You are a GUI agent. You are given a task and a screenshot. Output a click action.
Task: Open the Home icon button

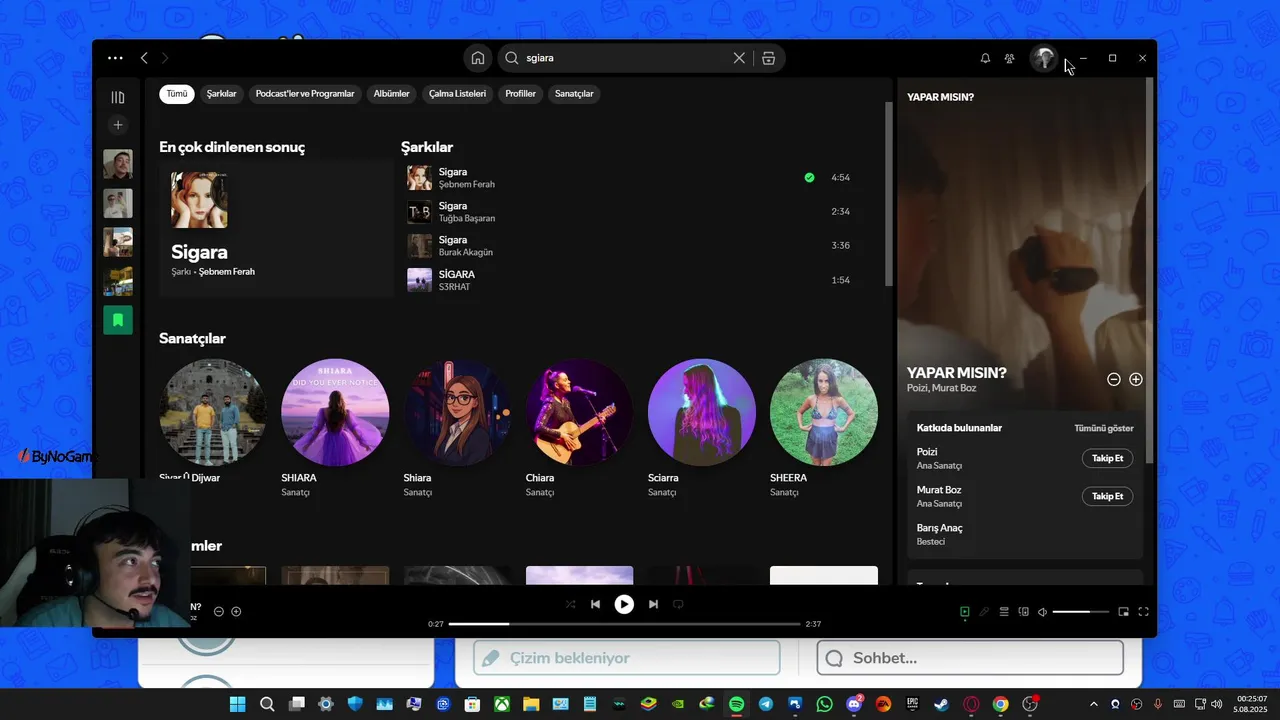pyautogui.click(x=478, y=58)
